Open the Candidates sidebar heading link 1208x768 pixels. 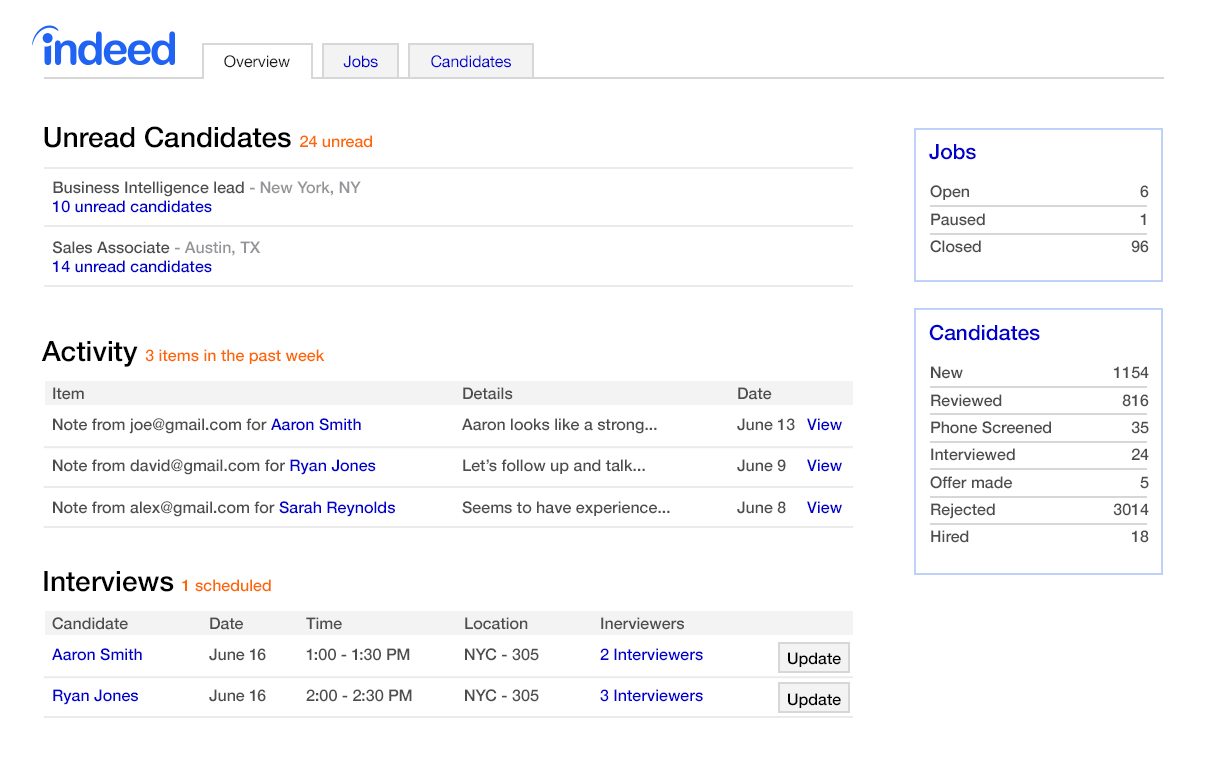coord(984,333)
